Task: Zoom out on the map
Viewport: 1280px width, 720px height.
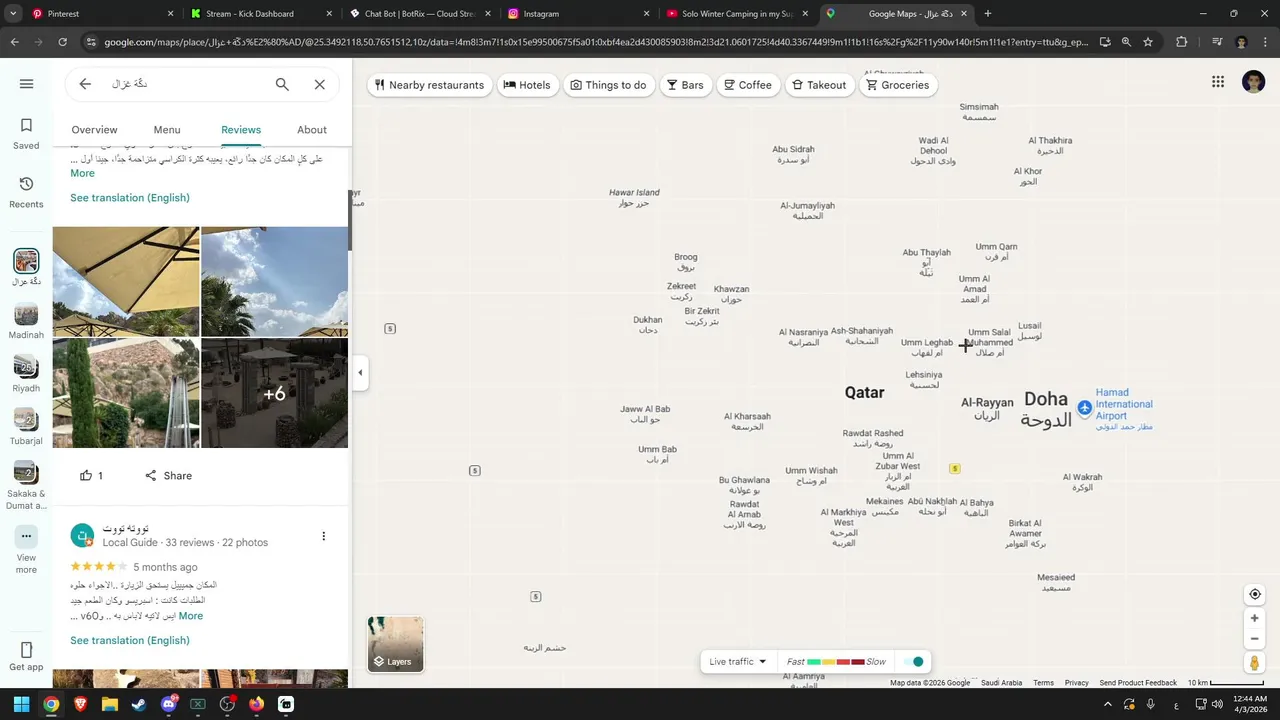Action: 1255,639
